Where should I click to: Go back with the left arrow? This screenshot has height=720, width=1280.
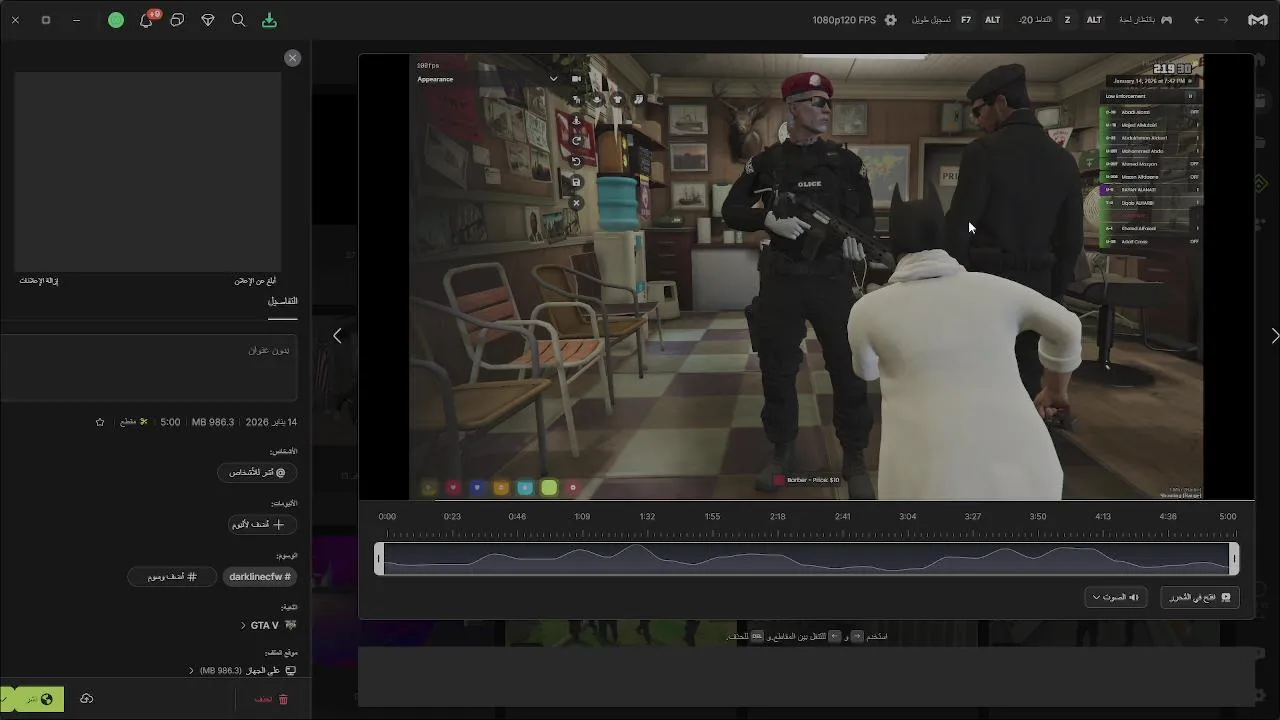click(x=1199, y=20)
